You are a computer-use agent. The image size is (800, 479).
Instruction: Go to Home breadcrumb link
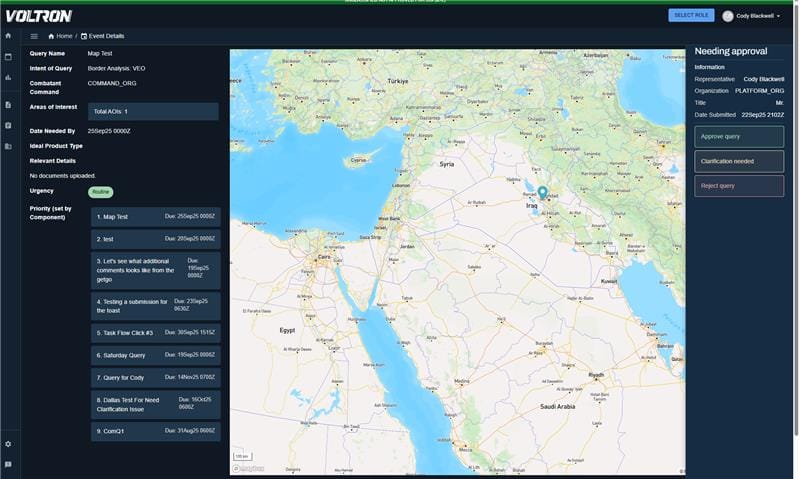(x=60, y=36)
